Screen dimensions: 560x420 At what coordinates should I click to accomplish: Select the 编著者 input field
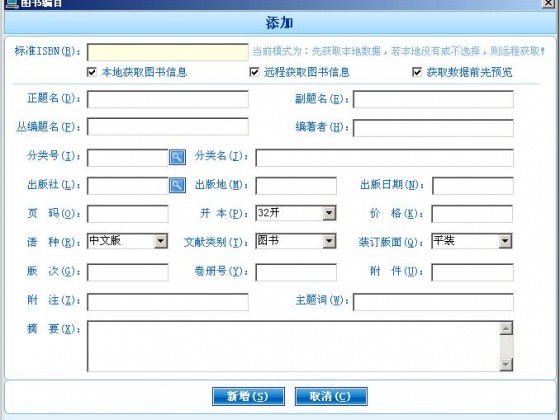coord(433,128)
